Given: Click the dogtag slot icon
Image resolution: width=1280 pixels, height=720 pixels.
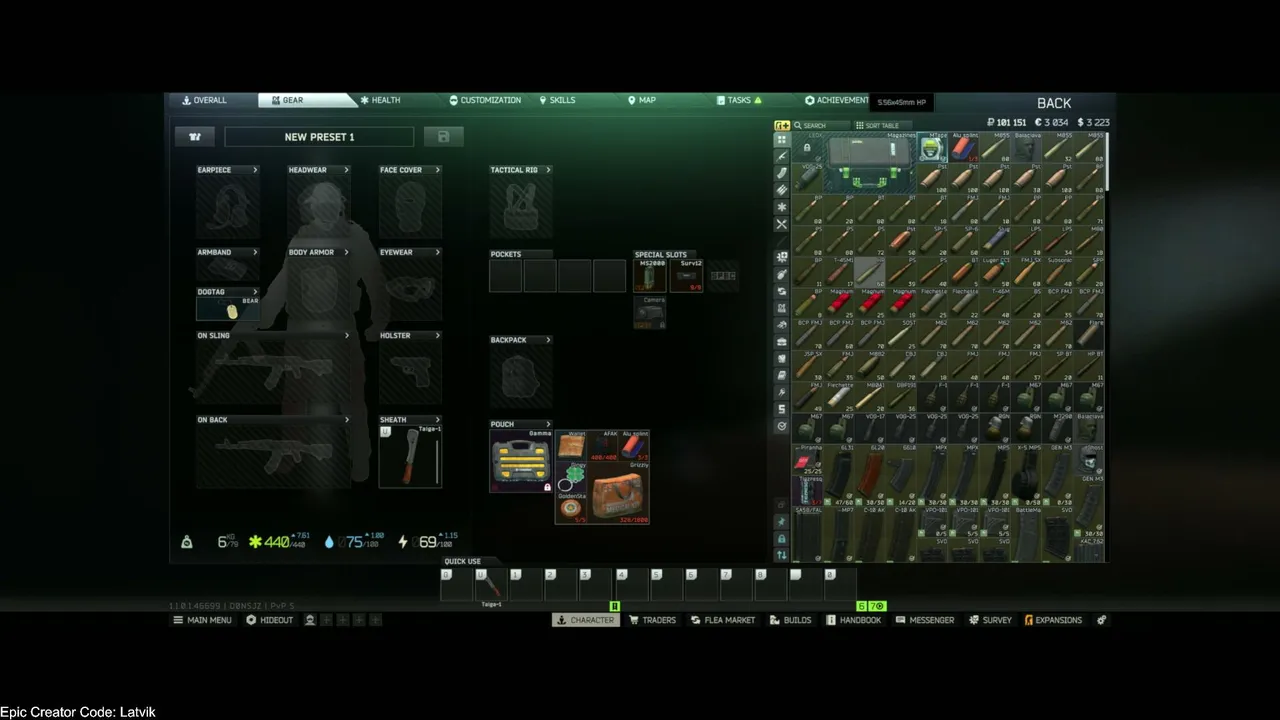Looking at the screenshot, I should point(228,310).
